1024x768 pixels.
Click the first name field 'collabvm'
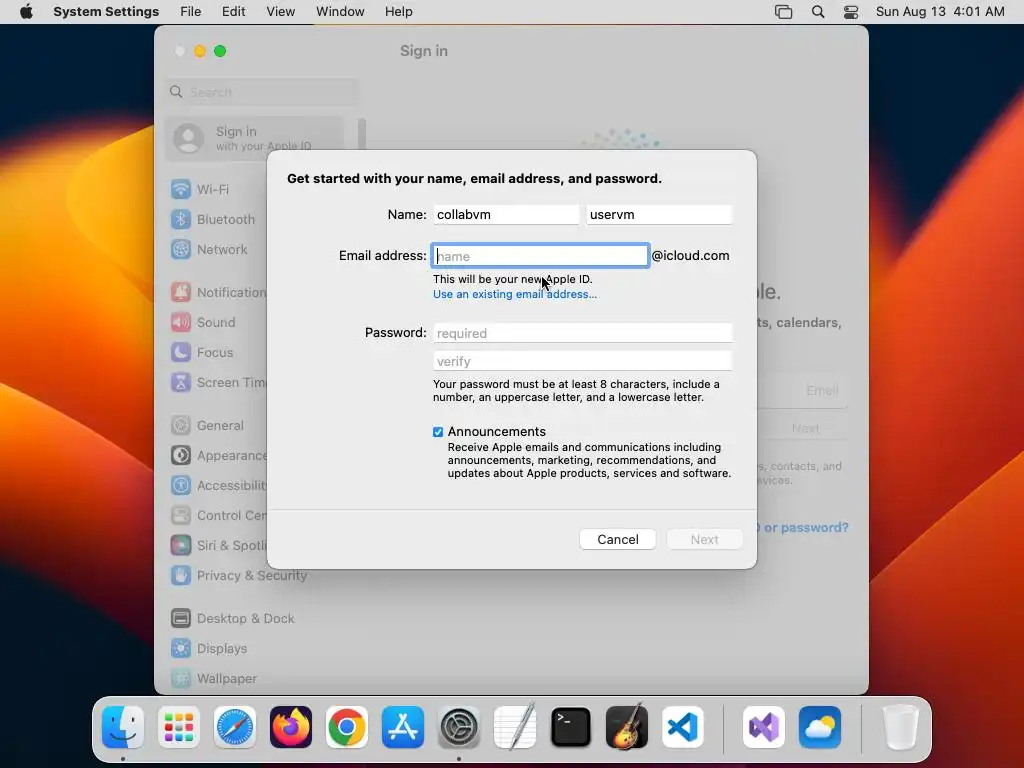pyautogui.click(x=505, y=214)
